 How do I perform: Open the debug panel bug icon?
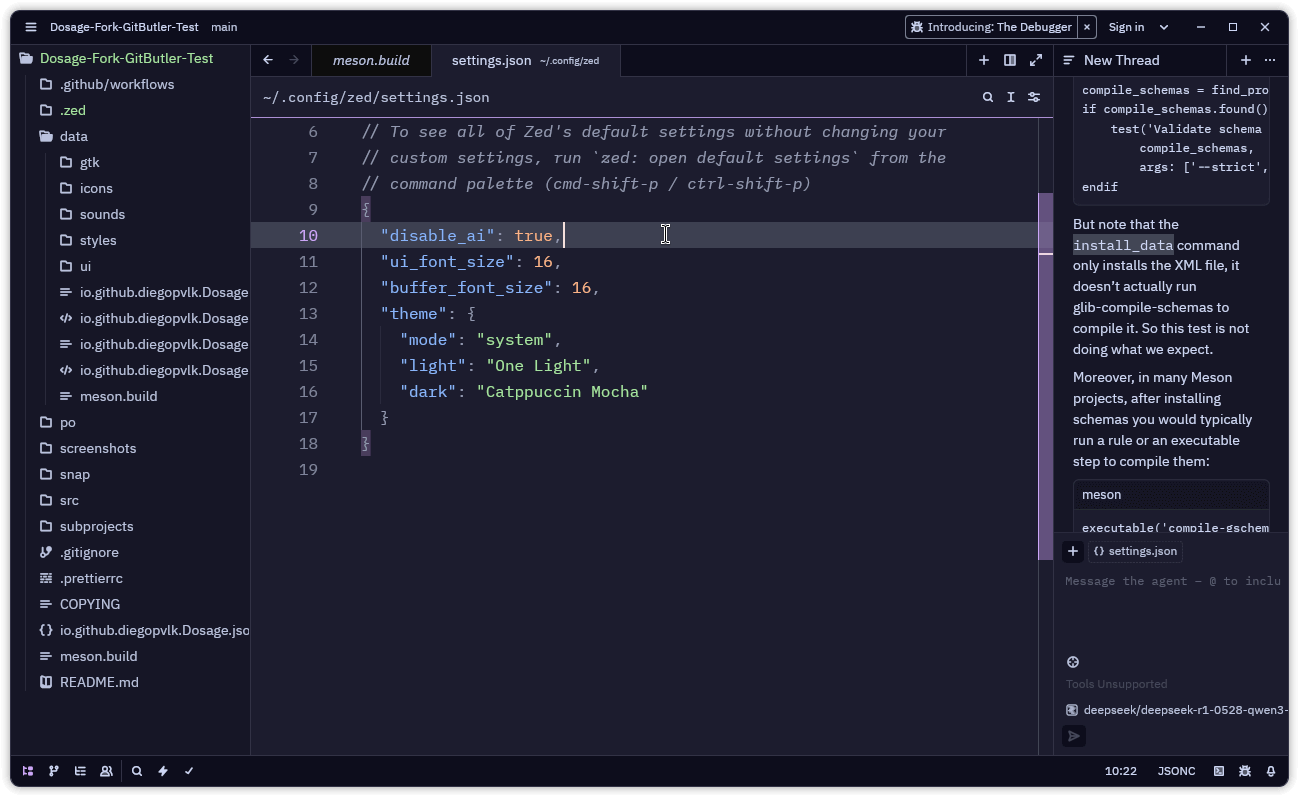[x=1245, y=771]
